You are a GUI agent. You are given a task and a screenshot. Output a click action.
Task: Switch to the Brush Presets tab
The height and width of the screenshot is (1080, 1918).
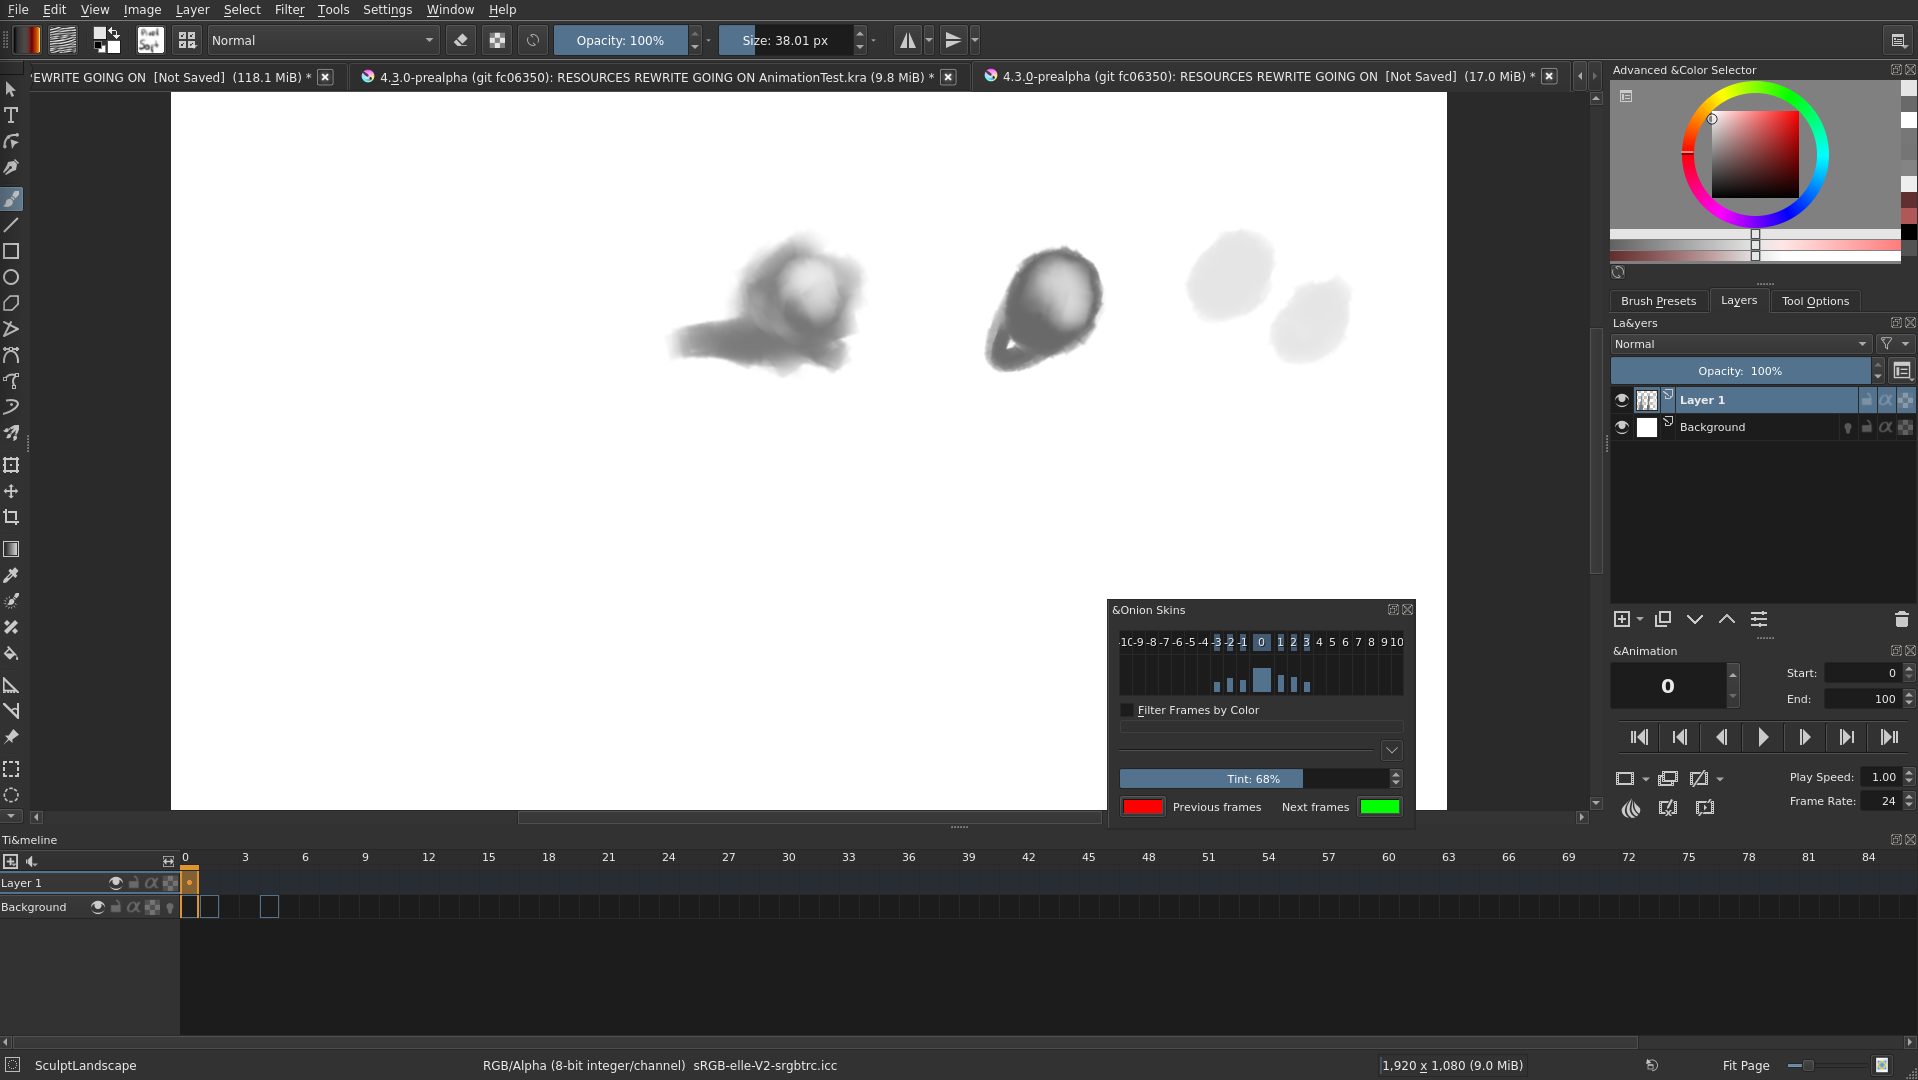[x=1657, y=301]
